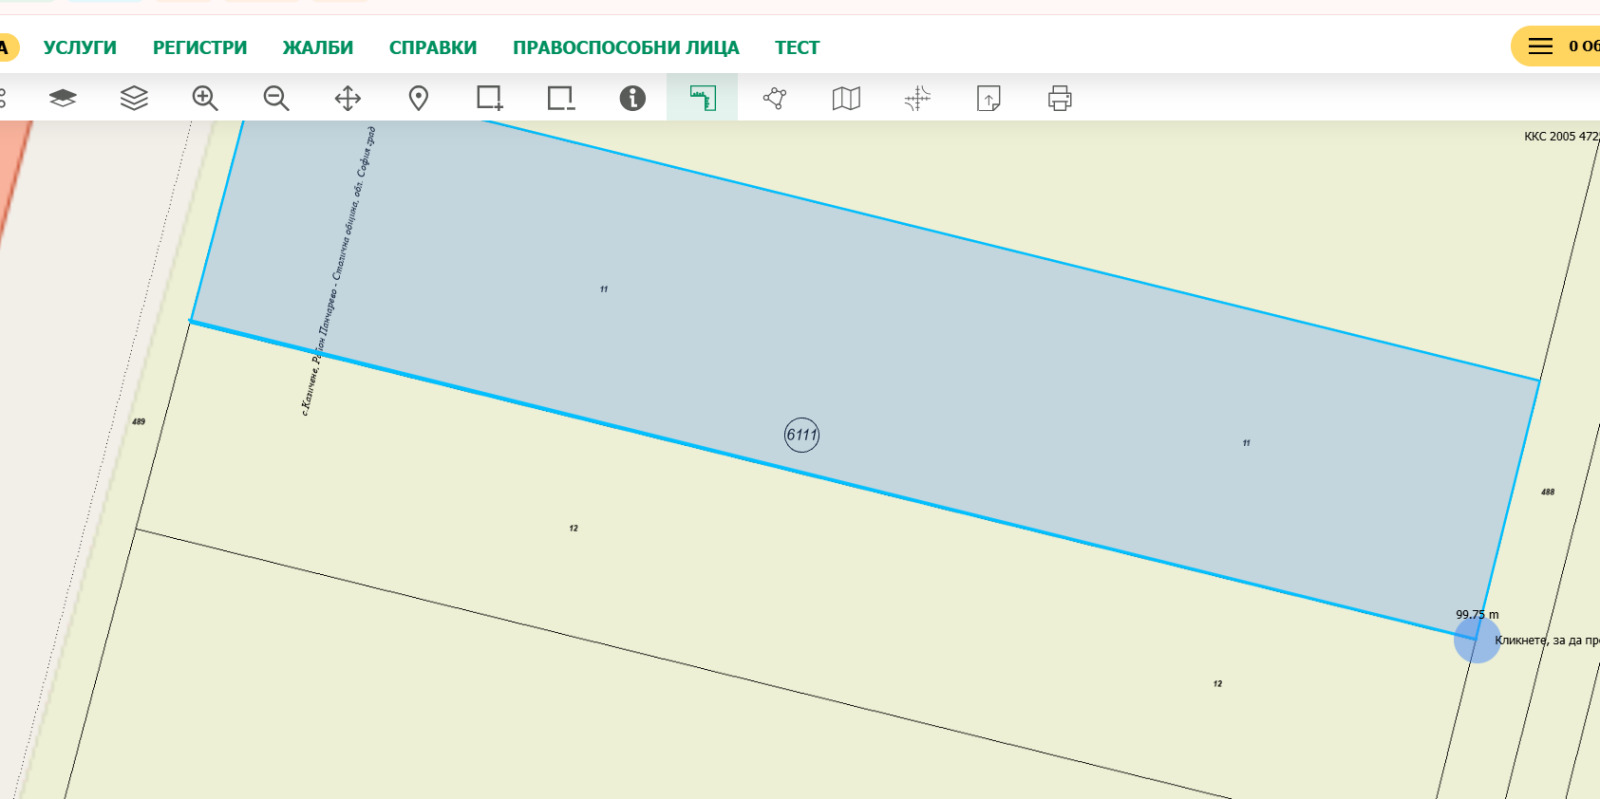
Task: Toggle the green ruler measurement tool
Action: tap(703, 98)
